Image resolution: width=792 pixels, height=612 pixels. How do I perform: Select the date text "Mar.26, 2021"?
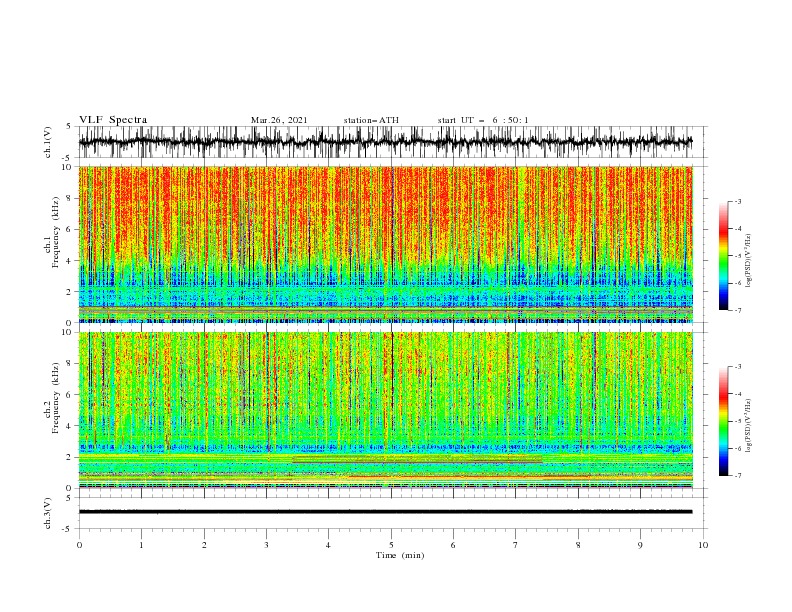click(279, 120)
